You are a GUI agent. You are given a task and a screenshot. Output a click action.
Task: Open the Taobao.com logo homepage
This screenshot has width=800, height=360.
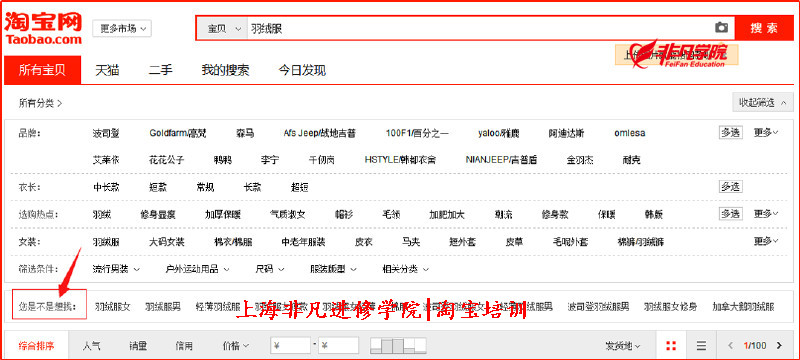tap(43, 29)
